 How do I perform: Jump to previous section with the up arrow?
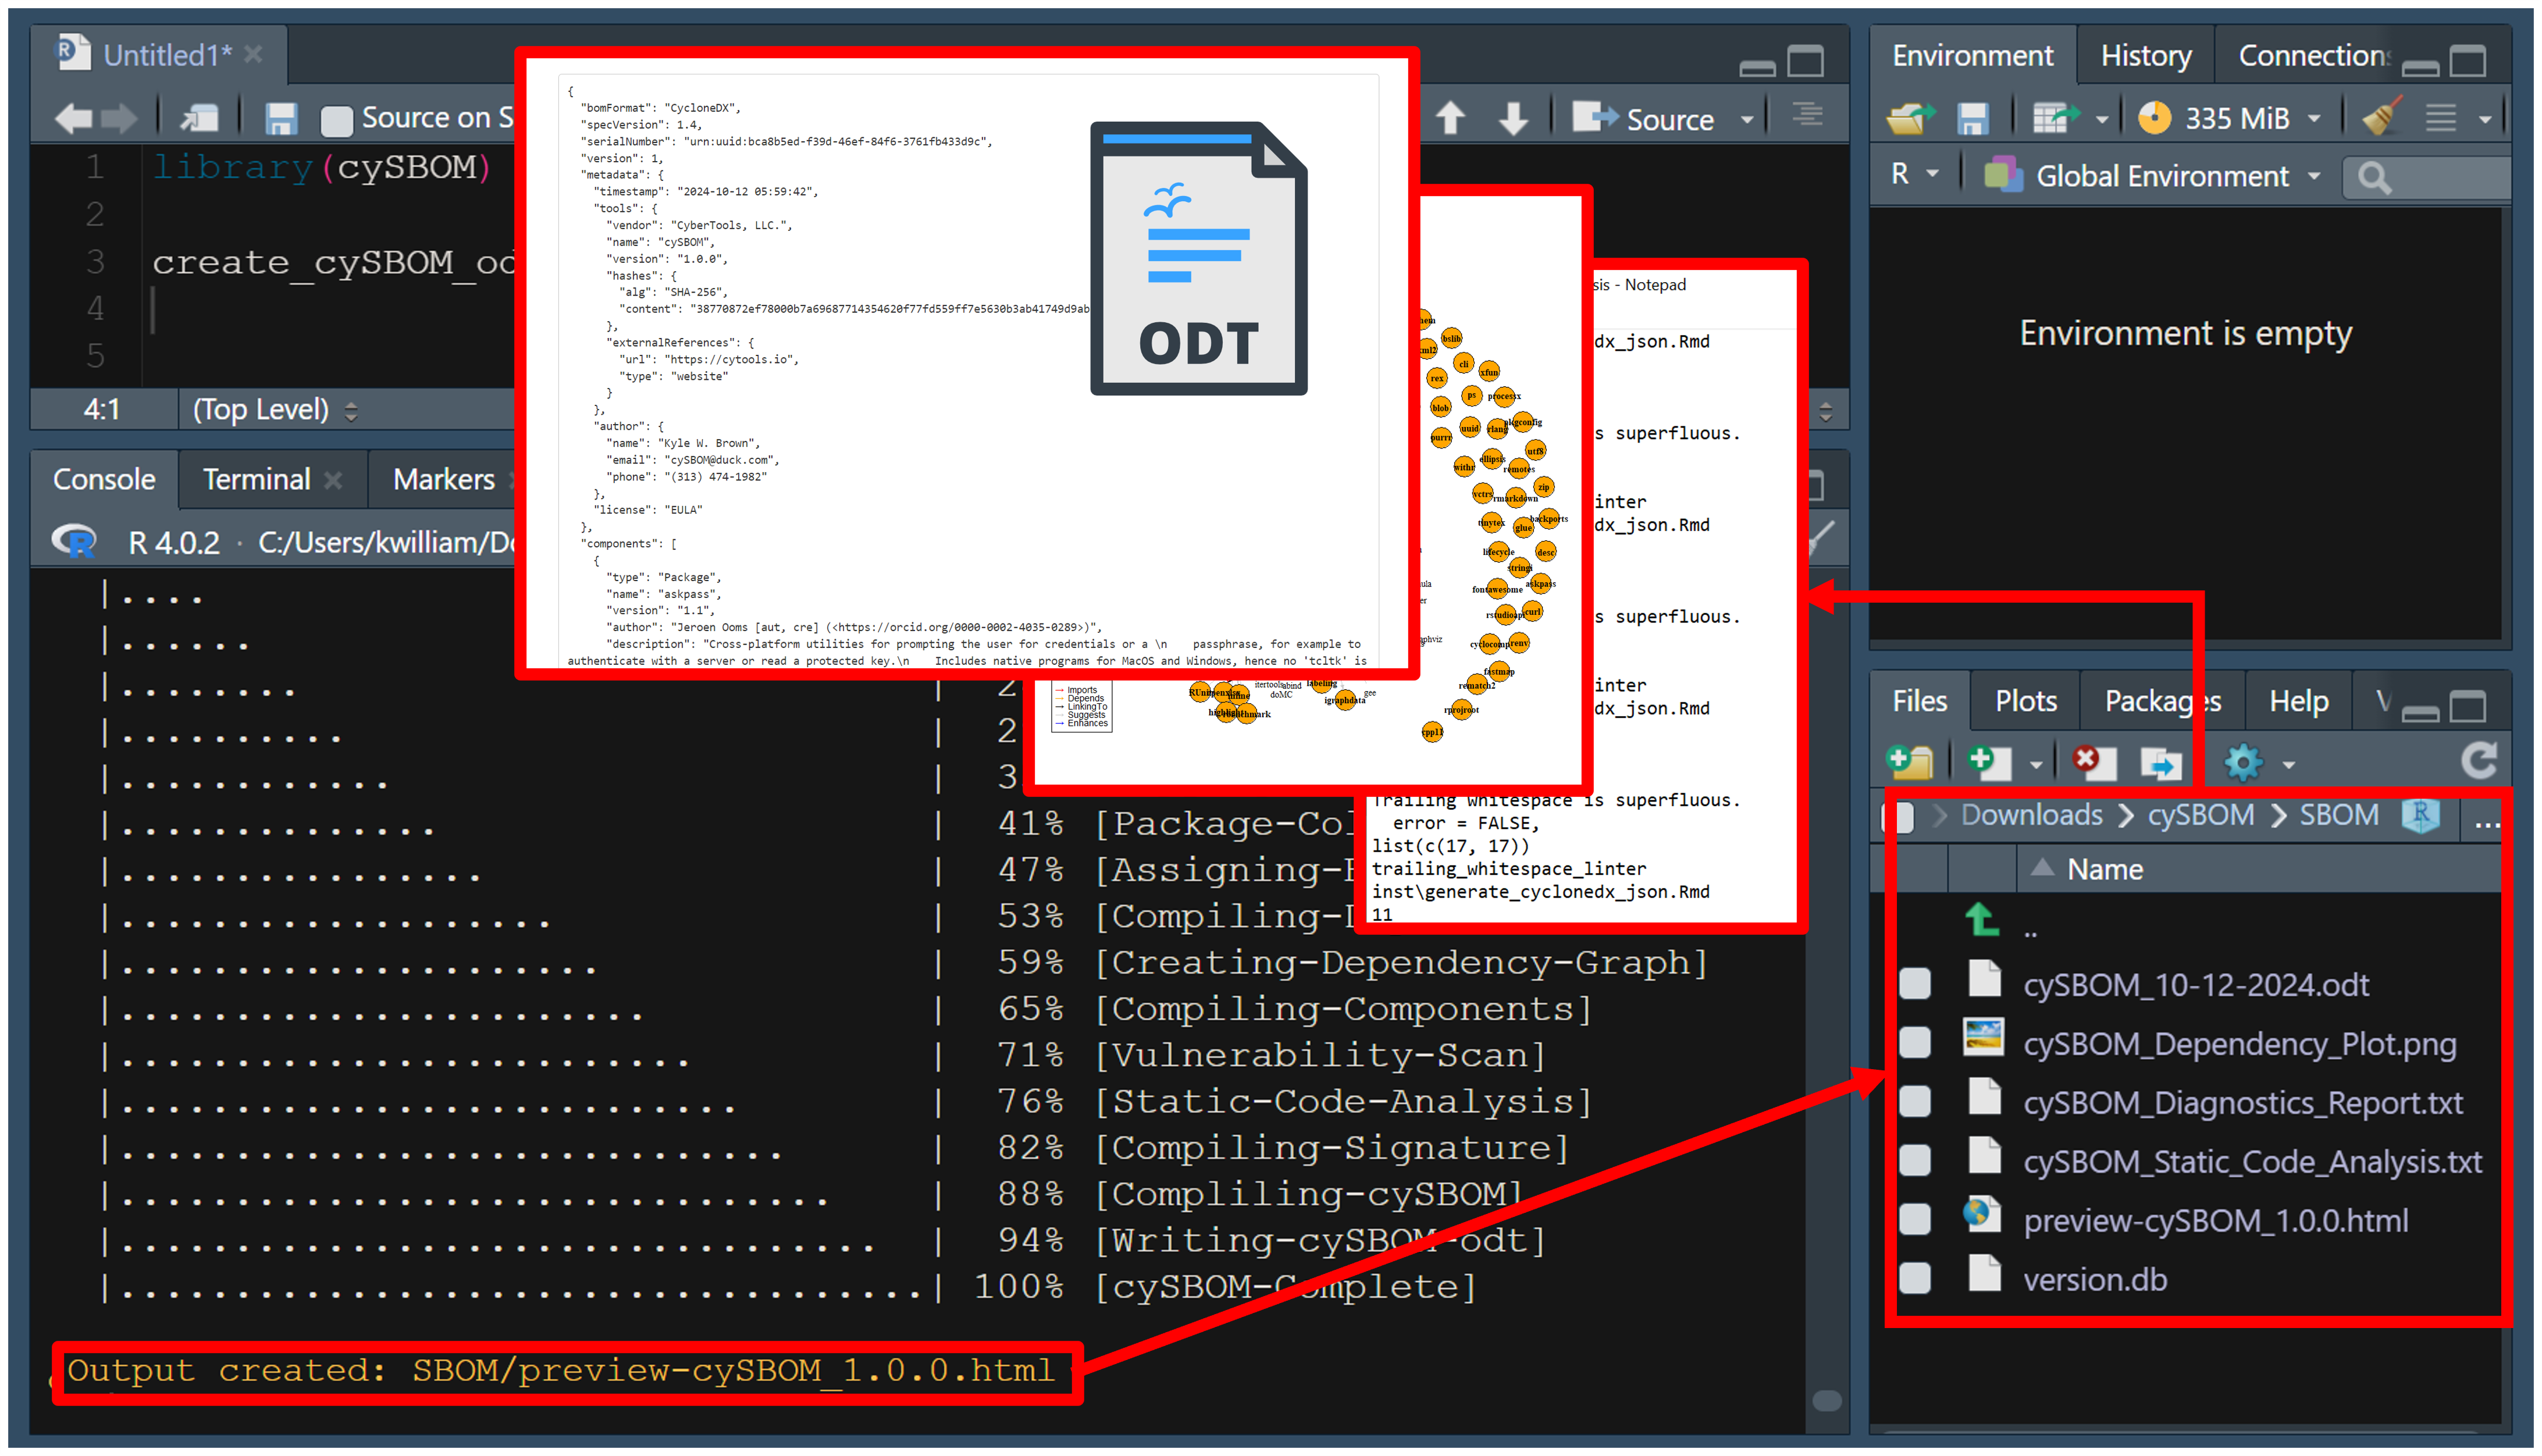(x=1450, y=118)
